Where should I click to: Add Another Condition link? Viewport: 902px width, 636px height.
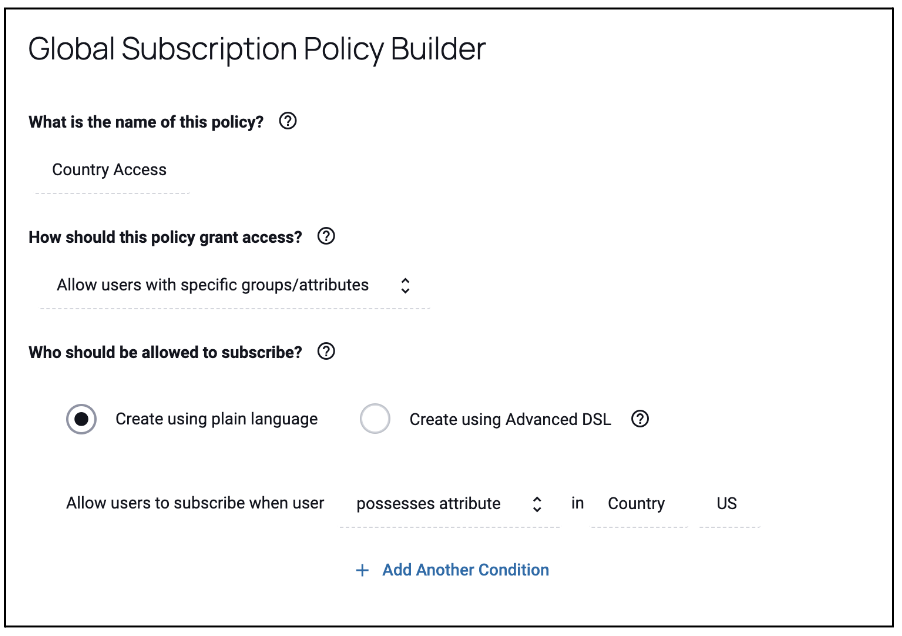click(465, 570)
